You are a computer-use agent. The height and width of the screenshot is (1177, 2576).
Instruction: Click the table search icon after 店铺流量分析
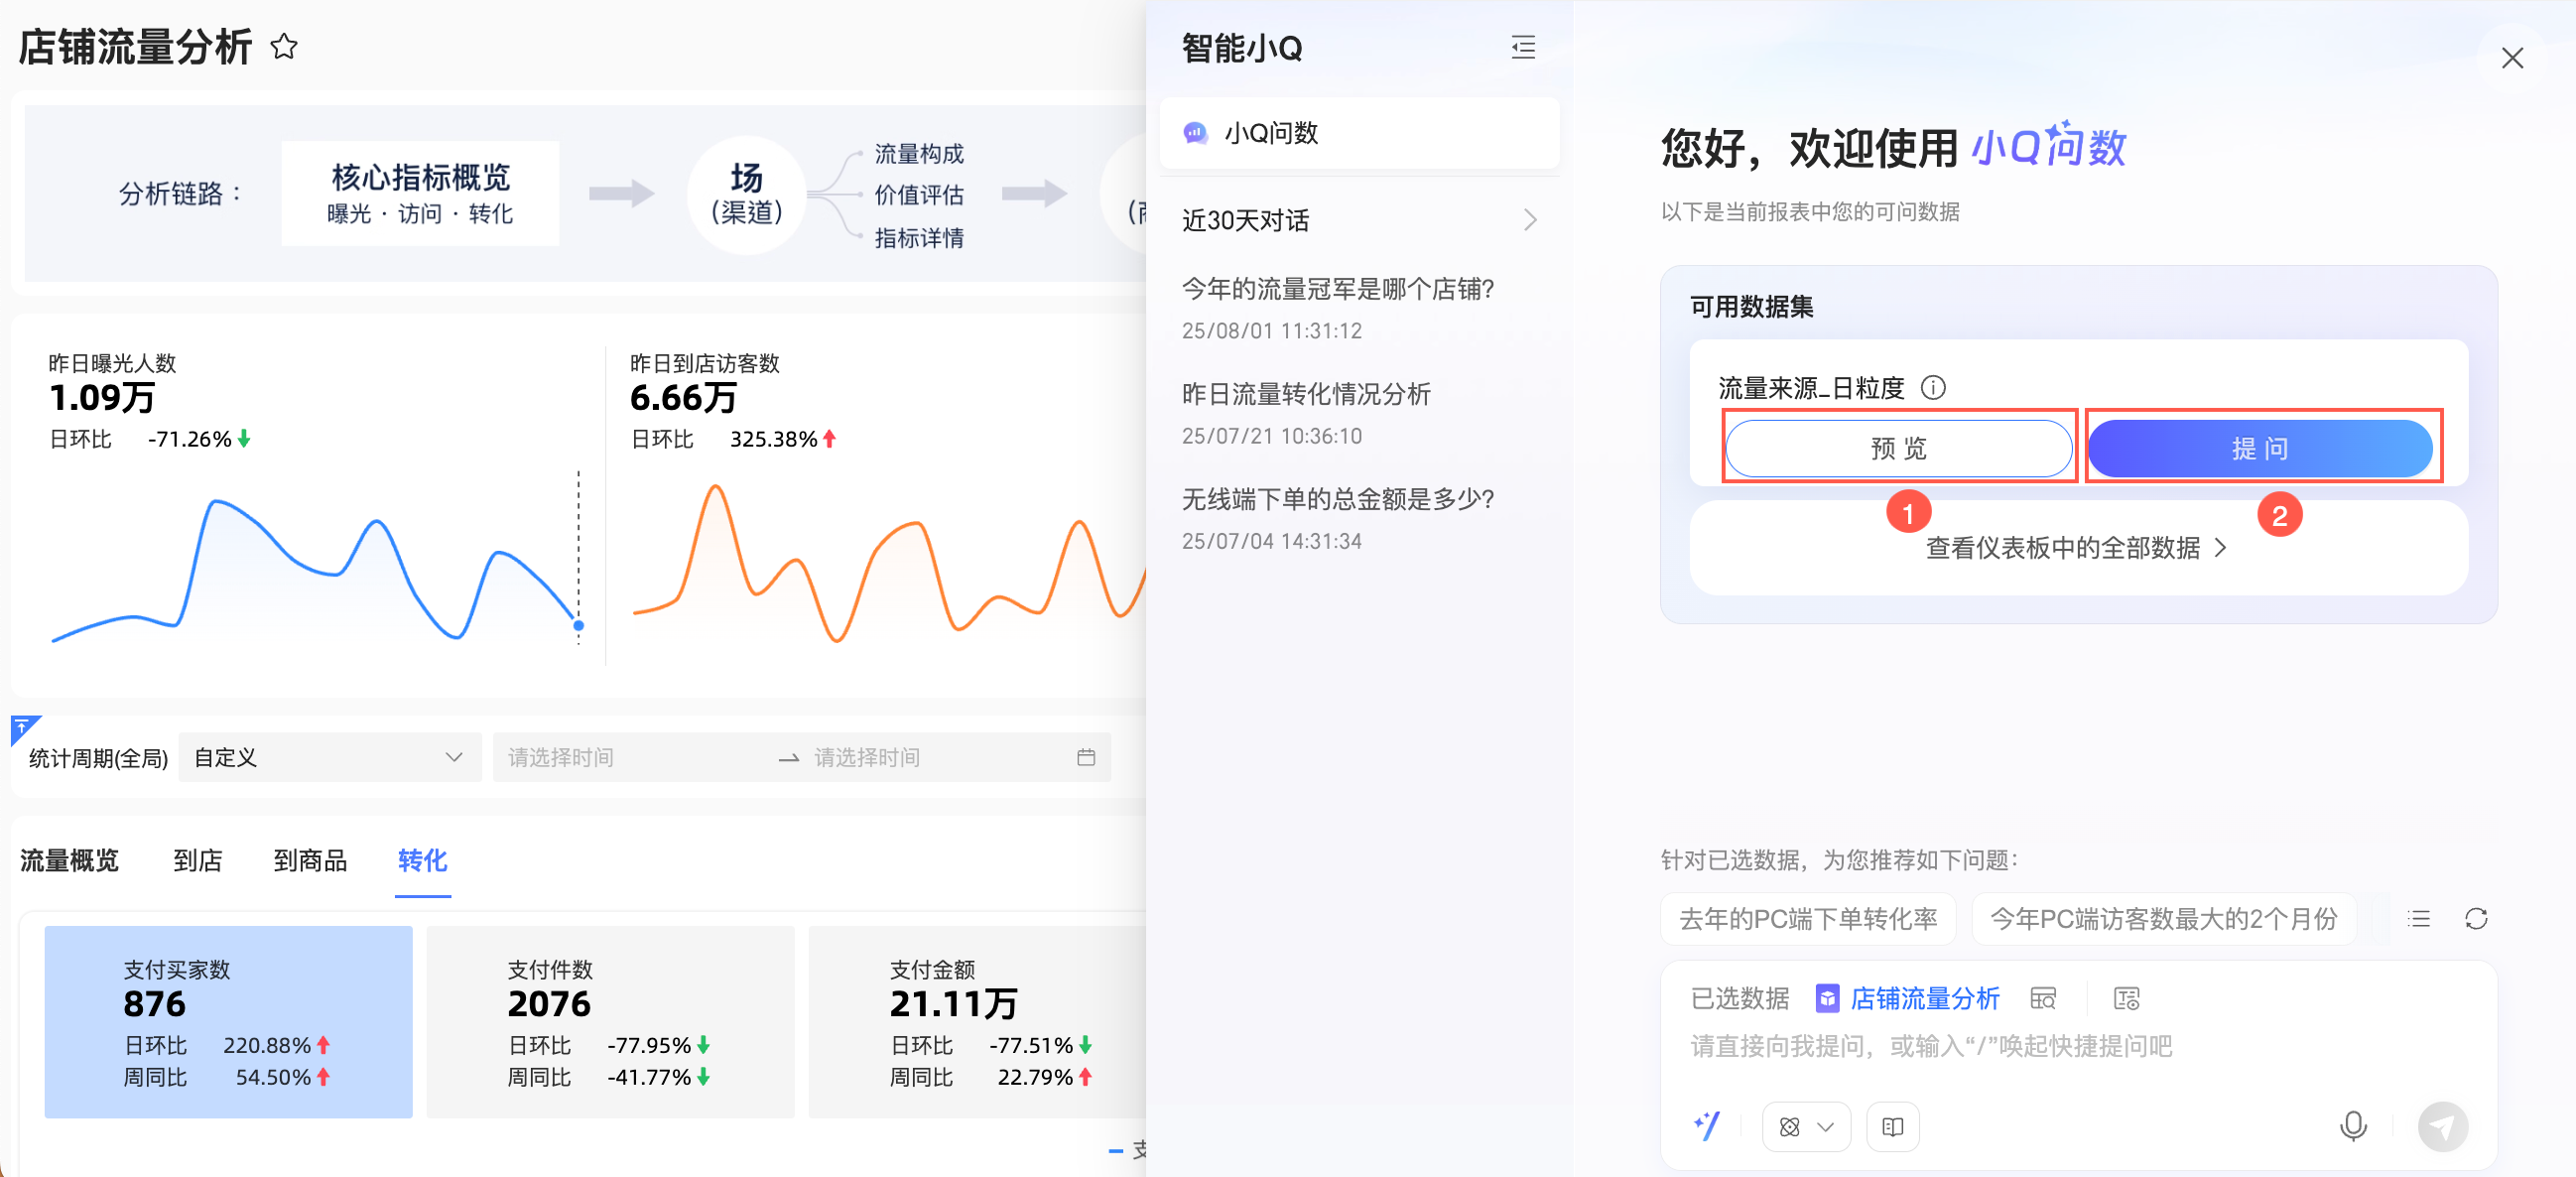pyautogui.click(x=2042, y=998)
